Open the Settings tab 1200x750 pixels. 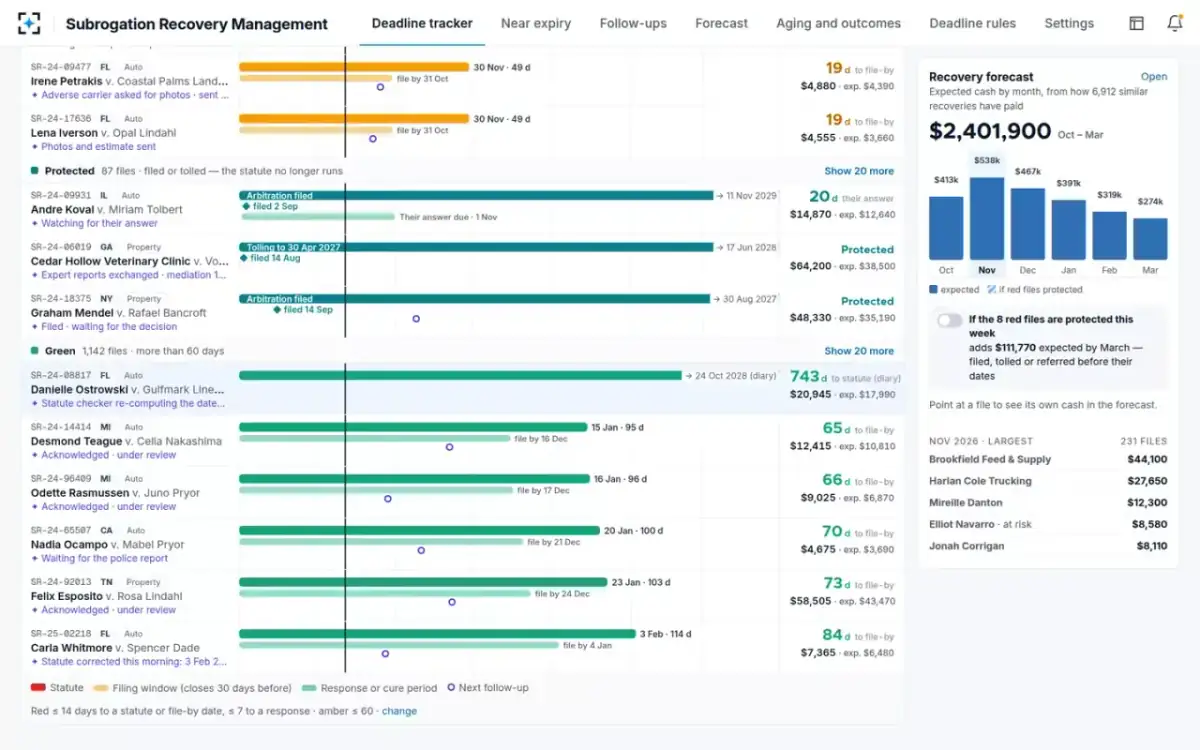pos(1069,23)
